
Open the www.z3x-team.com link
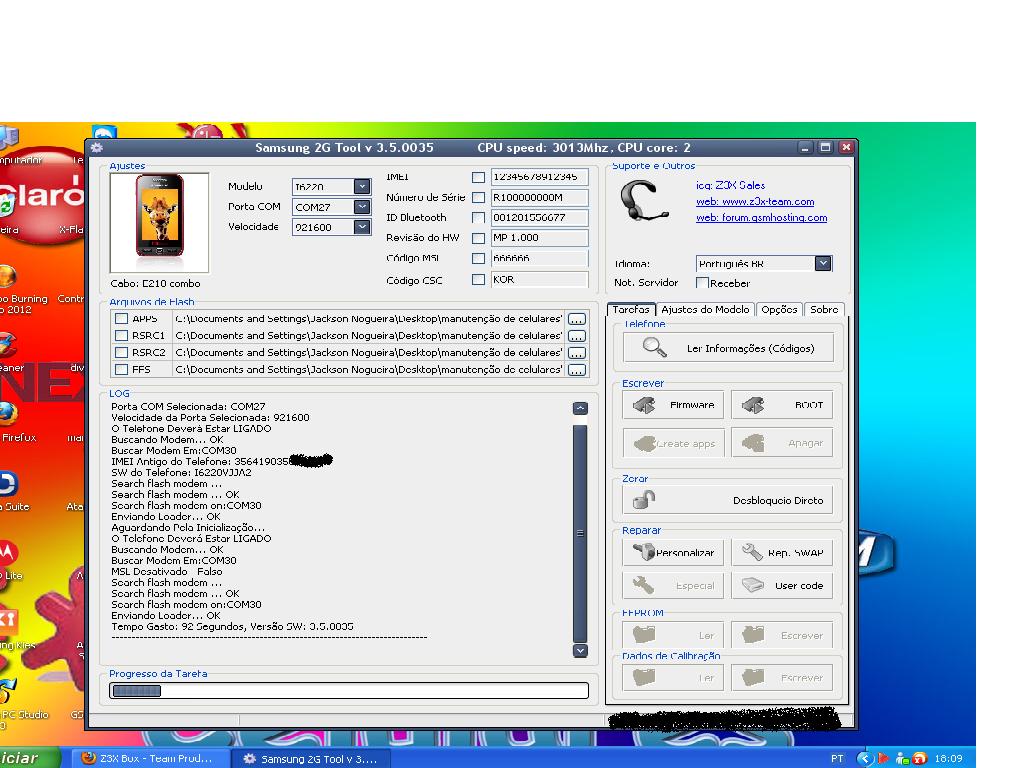click(x=755, y=202)
